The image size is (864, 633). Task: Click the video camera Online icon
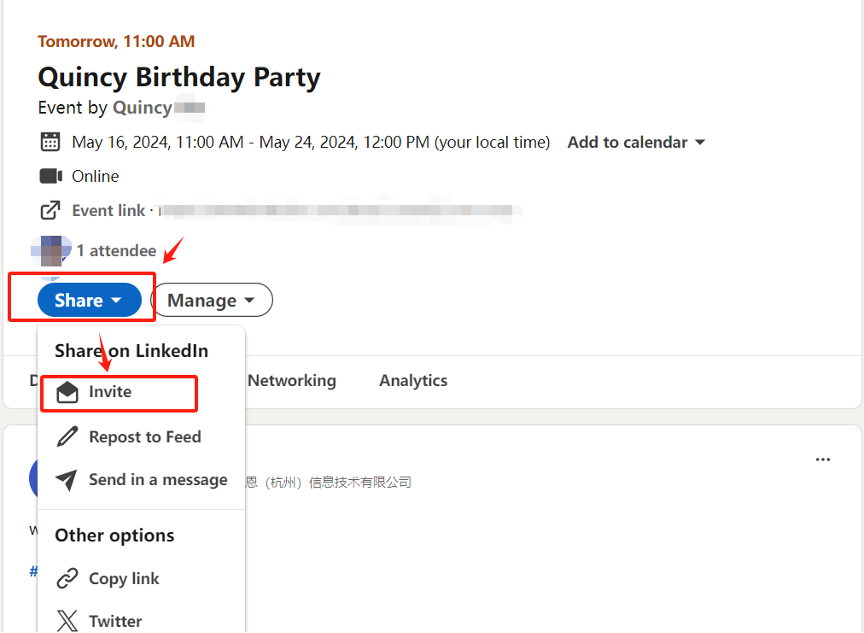(x=51, y=176)
